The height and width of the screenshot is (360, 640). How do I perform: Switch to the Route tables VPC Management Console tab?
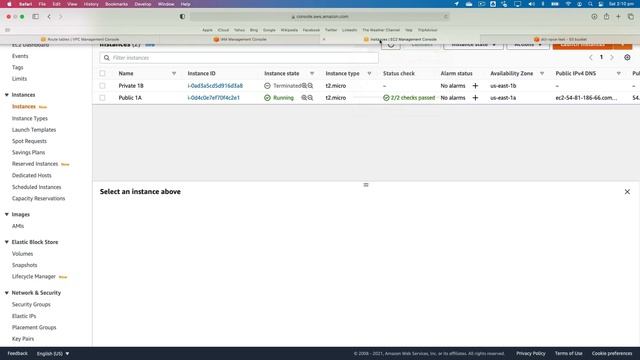(x=80, y=40)
